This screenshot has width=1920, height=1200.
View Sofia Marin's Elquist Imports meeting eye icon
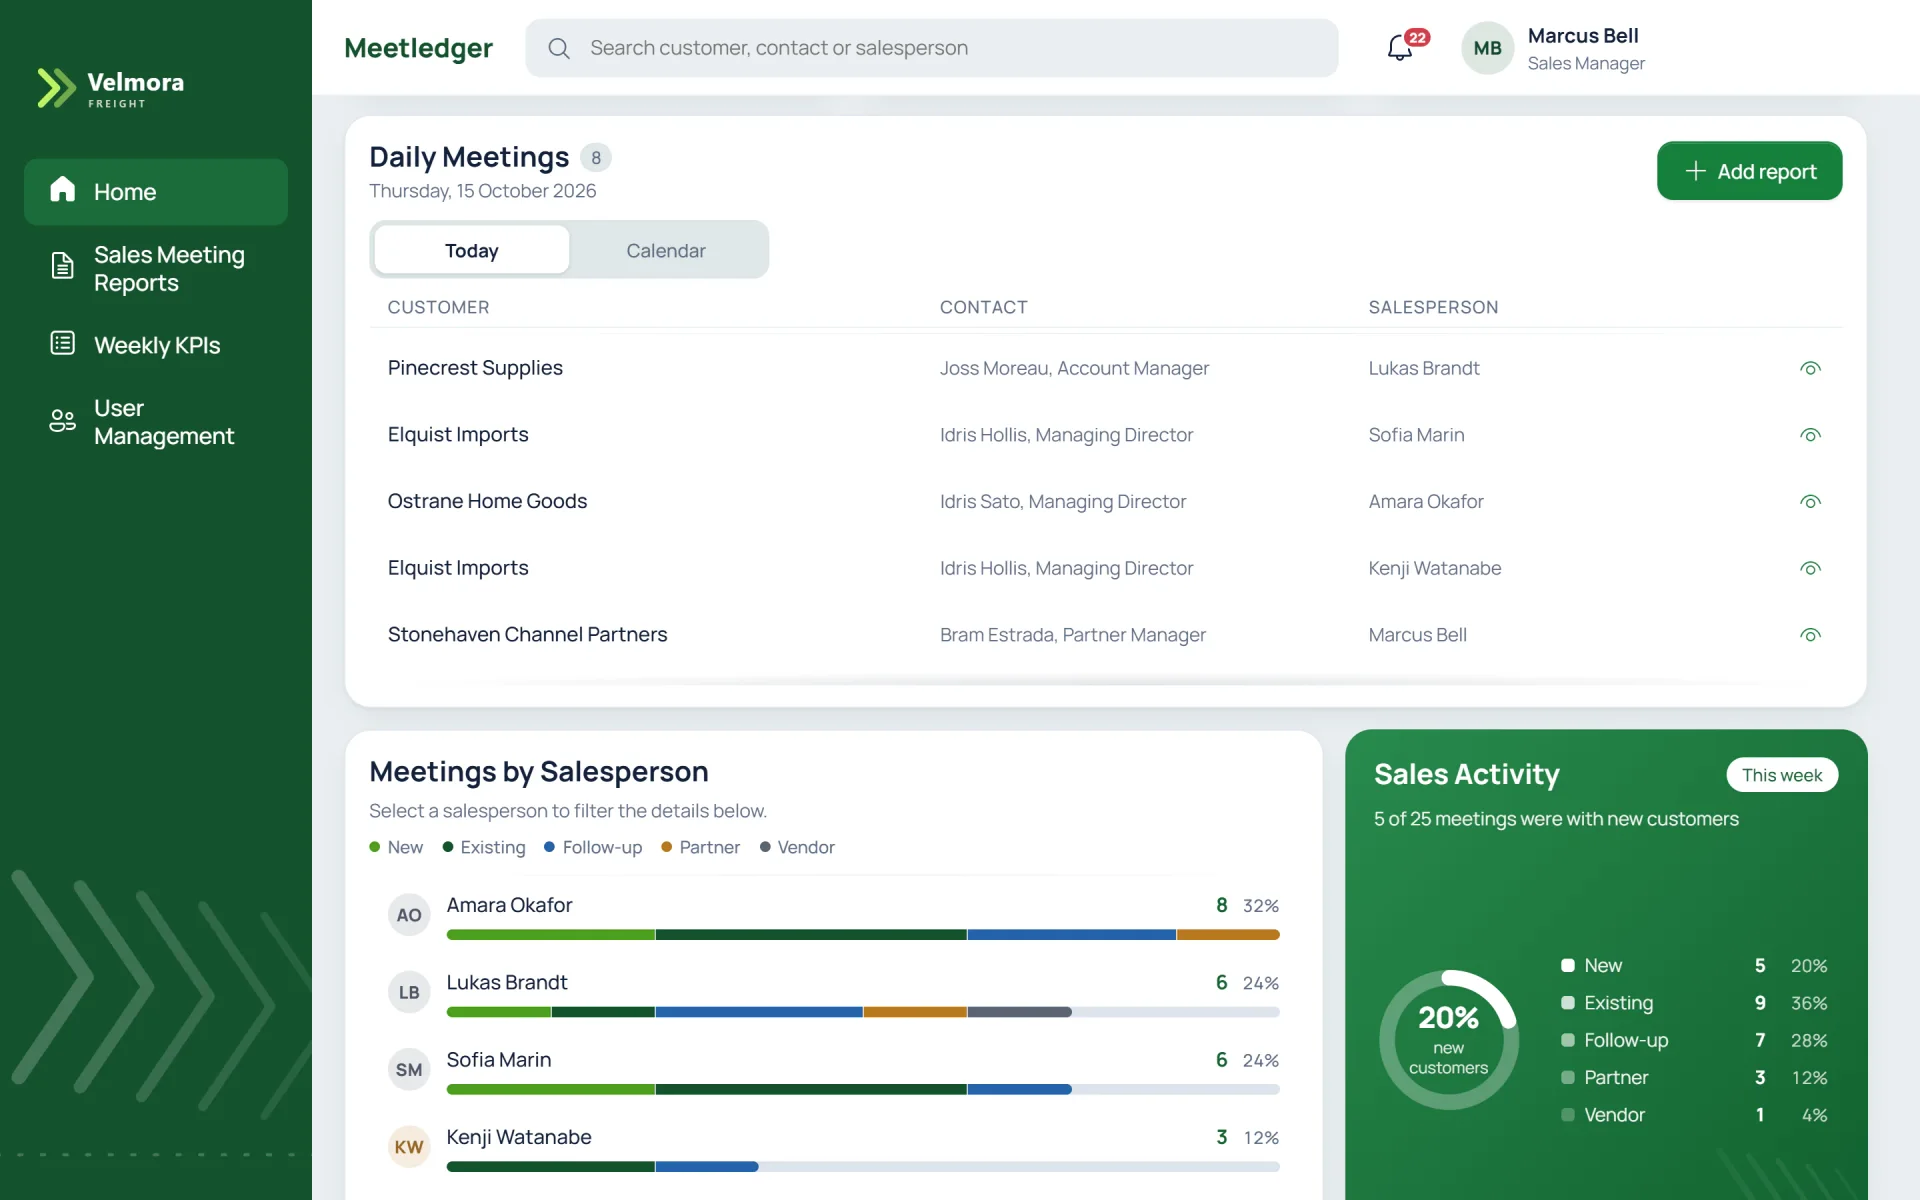point(1810,435)
